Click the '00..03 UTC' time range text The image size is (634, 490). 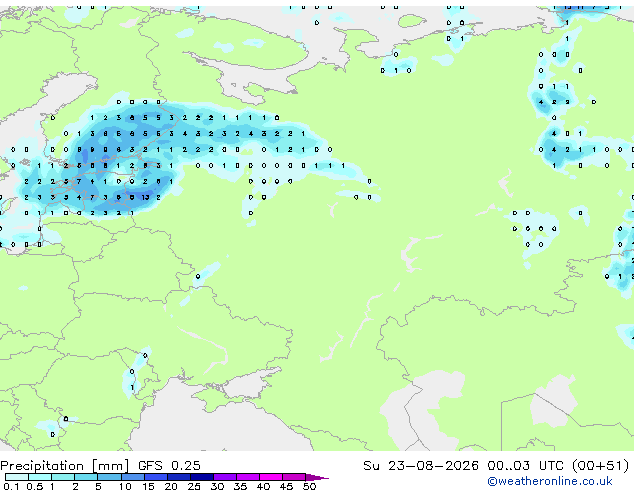tap(525, 466)
